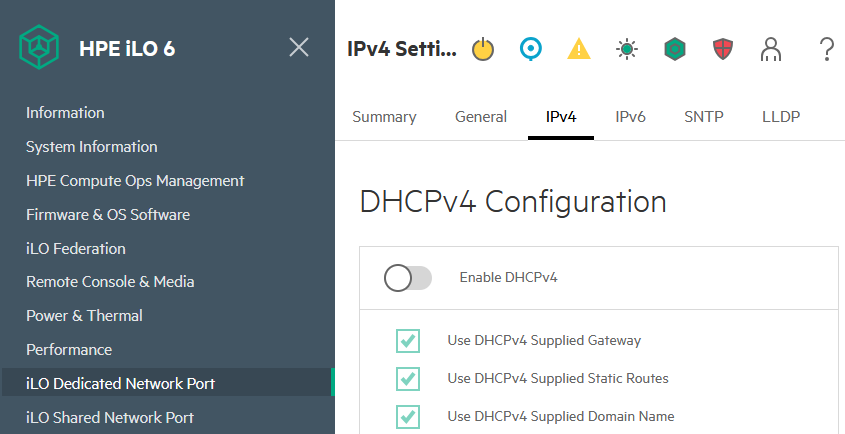Click the DHCPv4 Configuration heading

tap(513, 202)
